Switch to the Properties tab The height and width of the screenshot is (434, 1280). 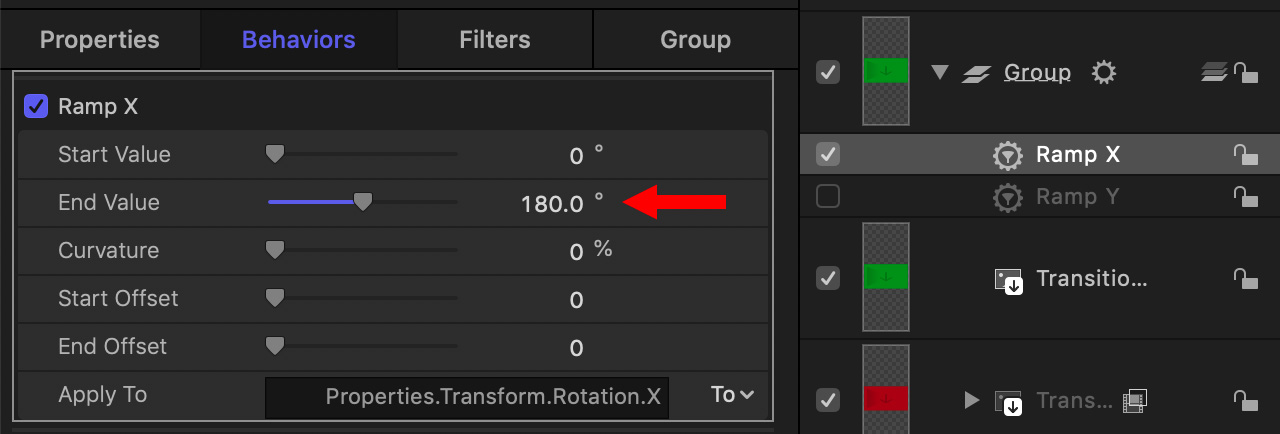coord(99,40)
